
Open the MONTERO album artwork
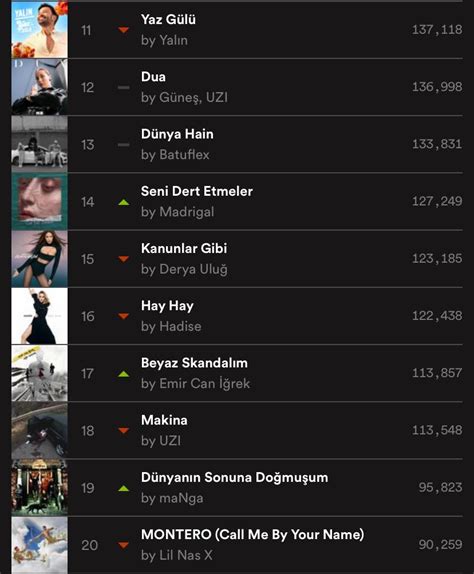[x=40, y=545]
